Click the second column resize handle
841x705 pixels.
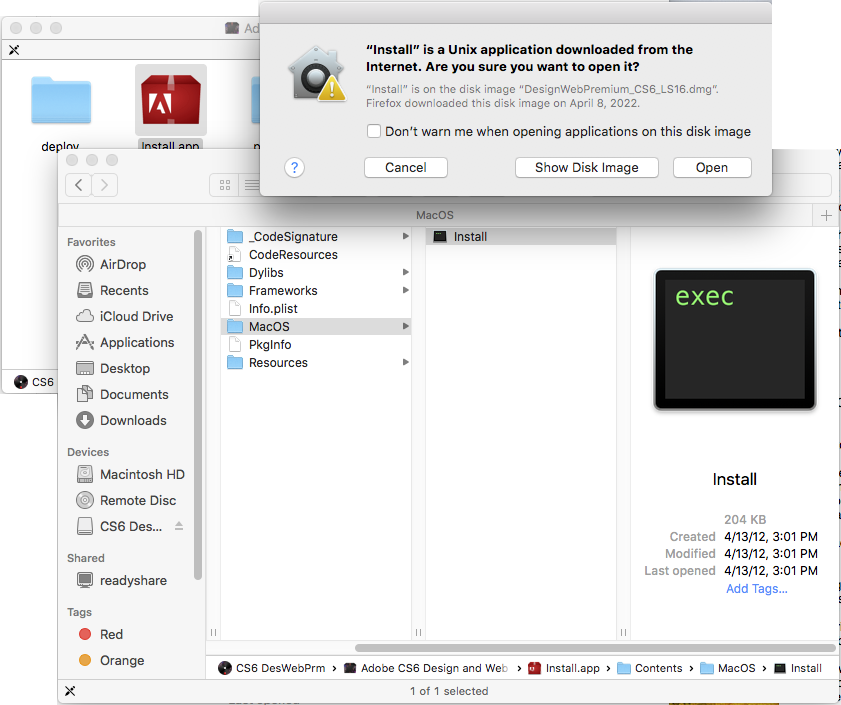click(418, 633)
